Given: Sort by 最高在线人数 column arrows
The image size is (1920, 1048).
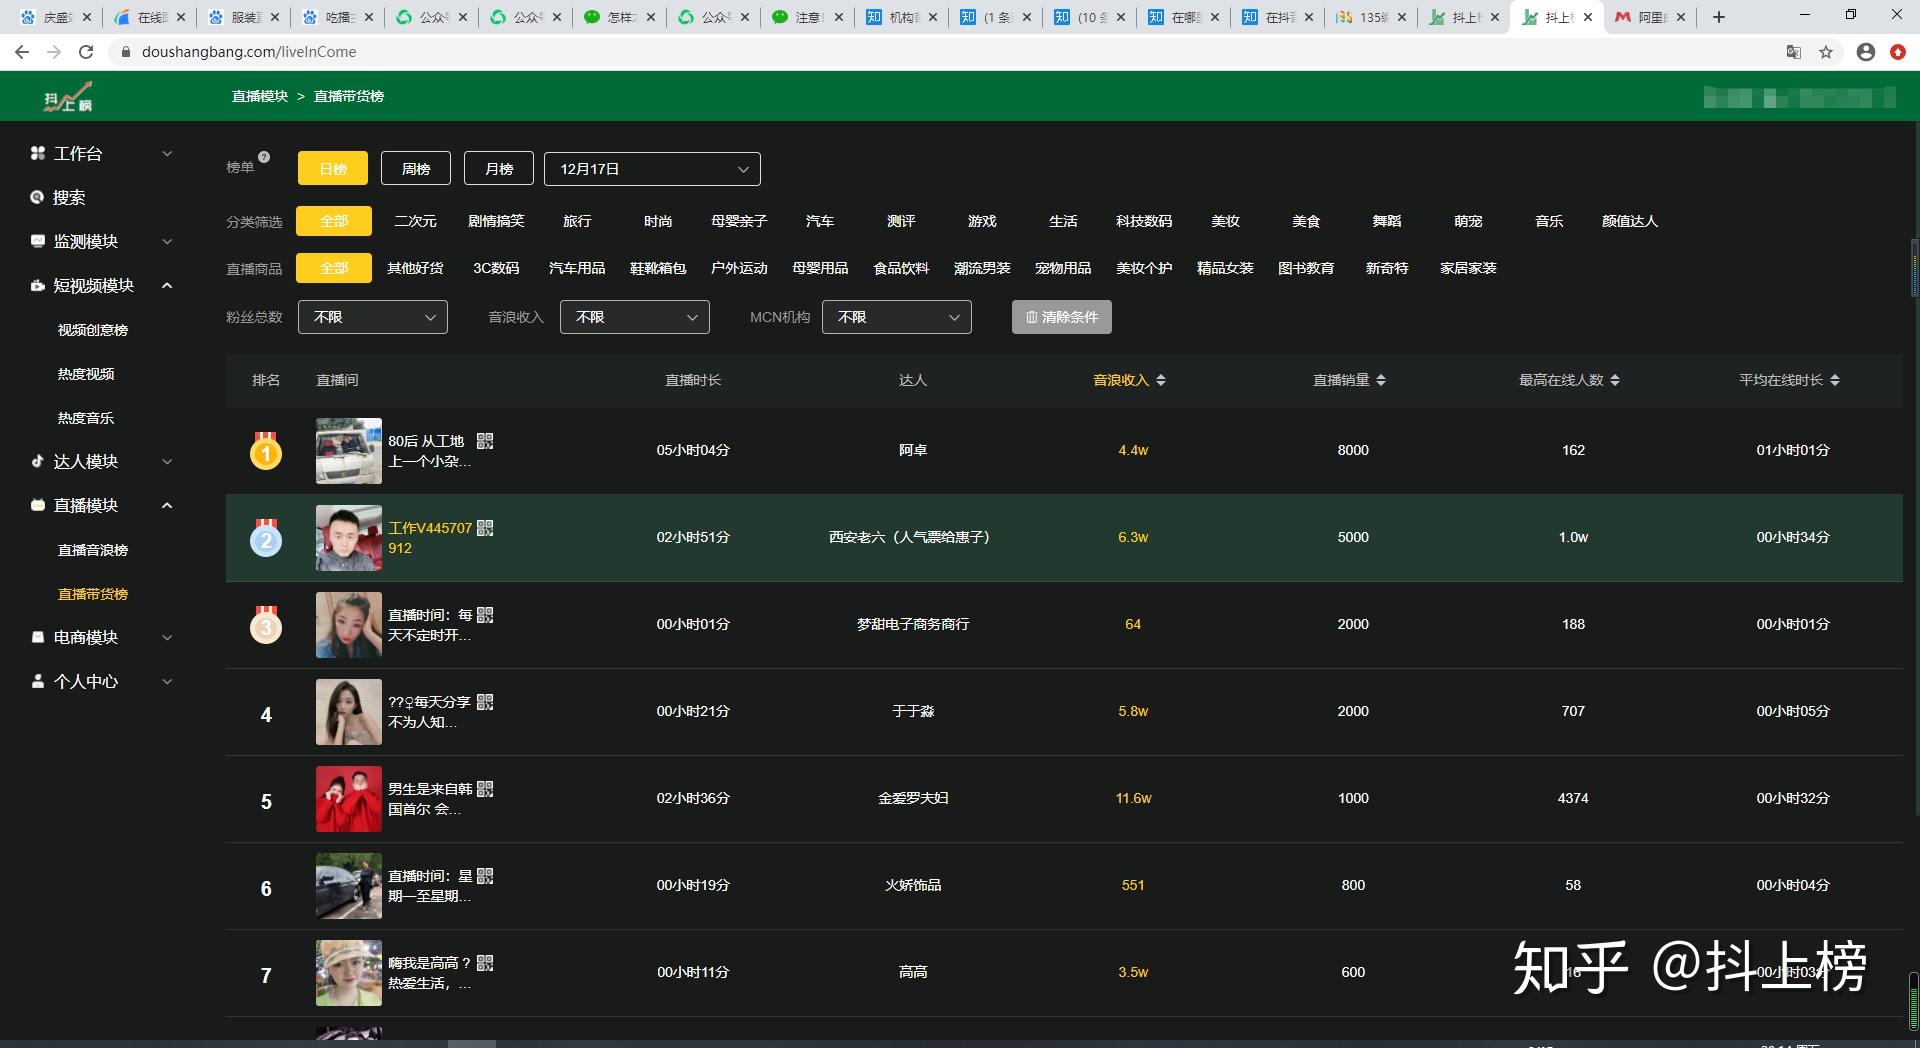Looking at the screenshot, I should tap(1615, 380).
